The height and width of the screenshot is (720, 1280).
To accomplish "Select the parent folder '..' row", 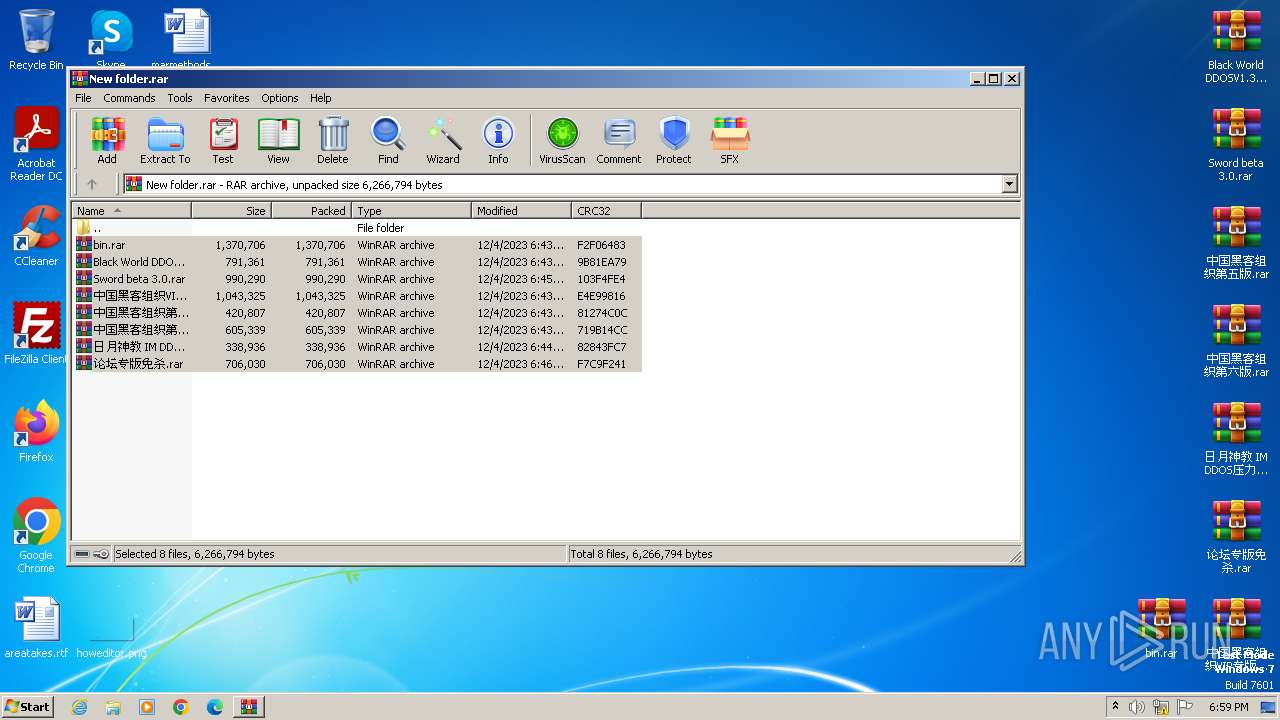I will pyautogui.click(x=357, y=228).
